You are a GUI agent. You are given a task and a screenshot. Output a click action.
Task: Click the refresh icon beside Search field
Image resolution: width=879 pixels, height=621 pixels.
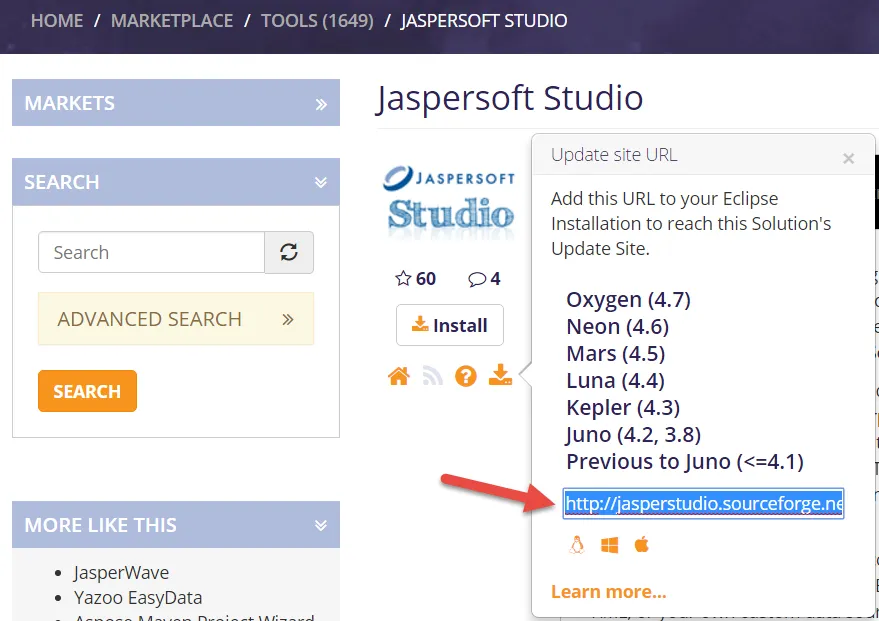pyautogui.click(x=289, y=252)
